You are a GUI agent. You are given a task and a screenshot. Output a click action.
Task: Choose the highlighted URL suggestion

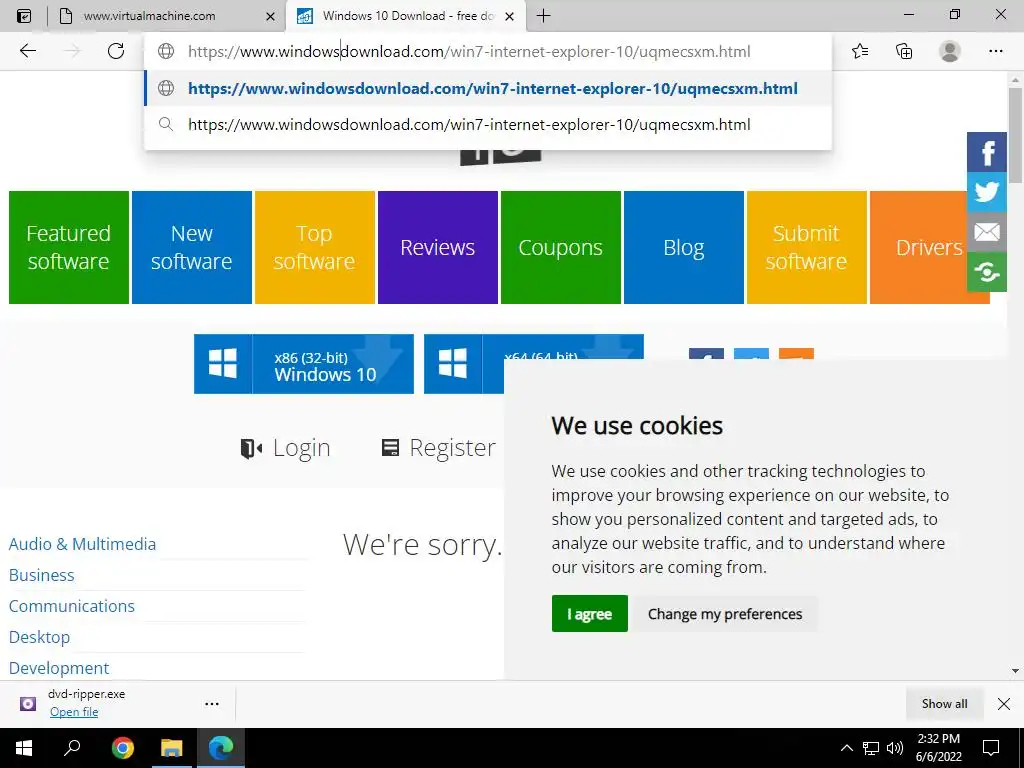click(x=488, y=88)
